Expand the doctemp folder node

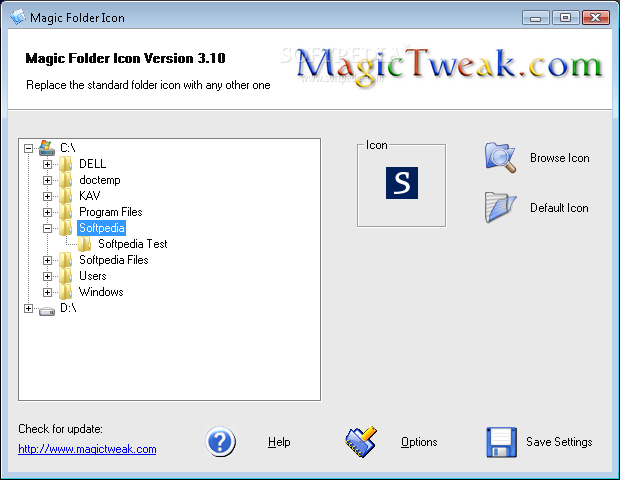click(47, 180)
